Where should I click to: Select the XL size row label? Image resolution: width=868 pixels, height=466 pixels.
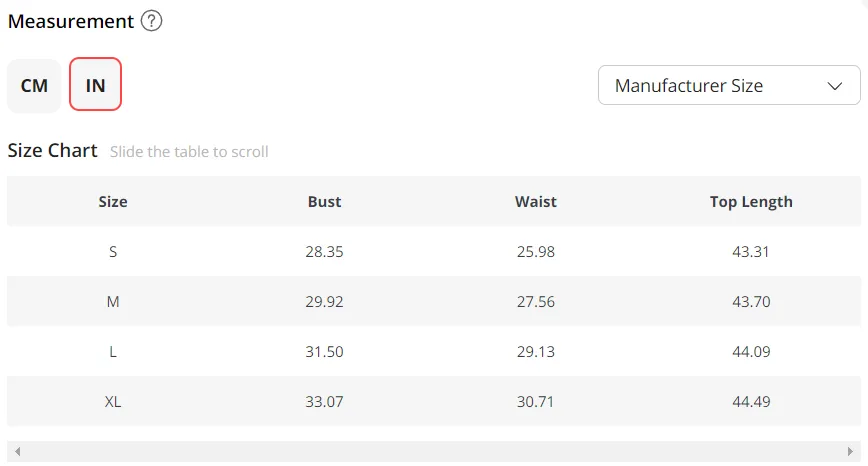(113, 401)
